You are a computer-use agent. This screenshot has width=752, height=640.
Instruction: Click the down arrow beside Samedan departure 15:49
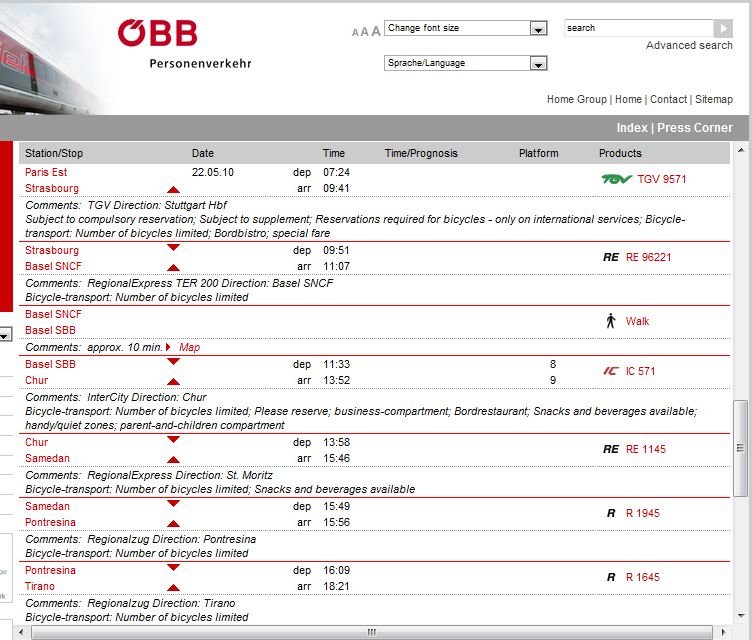[x=173, y=503]
